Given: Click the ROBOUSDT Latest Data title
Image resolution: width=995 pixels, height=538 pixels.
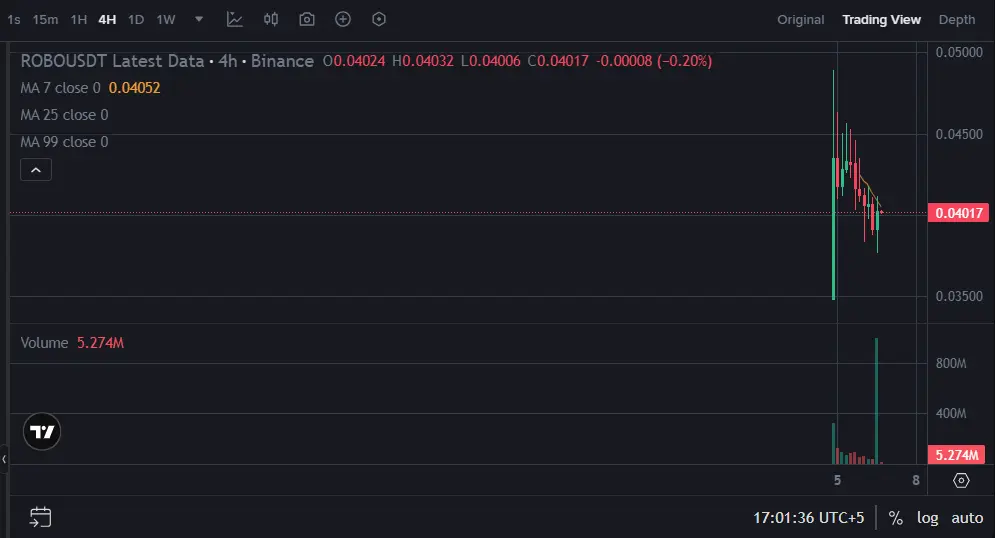Looking at the screenshot, I should click(x=112, y=61).
